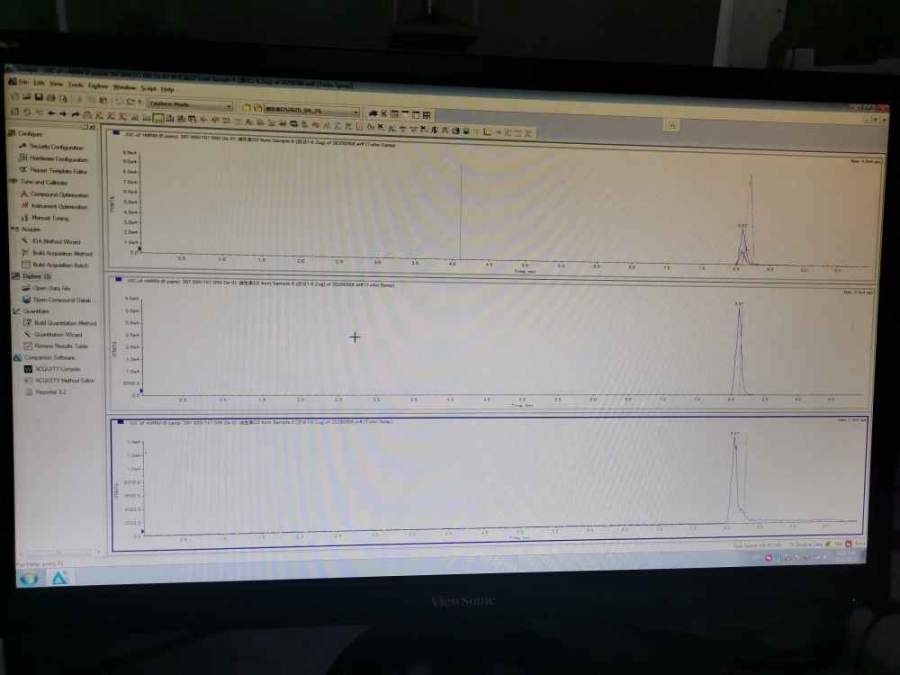The height and width of the screenshot is (675, 900).
Task: Open the ACQUITY Console
Action: point(56,369)
